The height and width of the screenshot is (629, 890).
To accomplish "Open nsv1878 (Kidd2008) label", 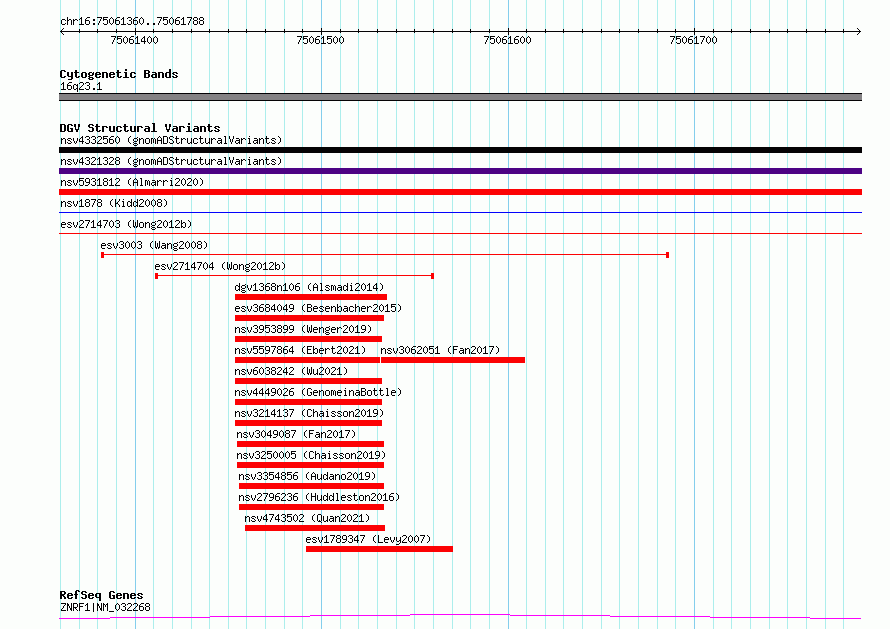I will tap(114, 203).
